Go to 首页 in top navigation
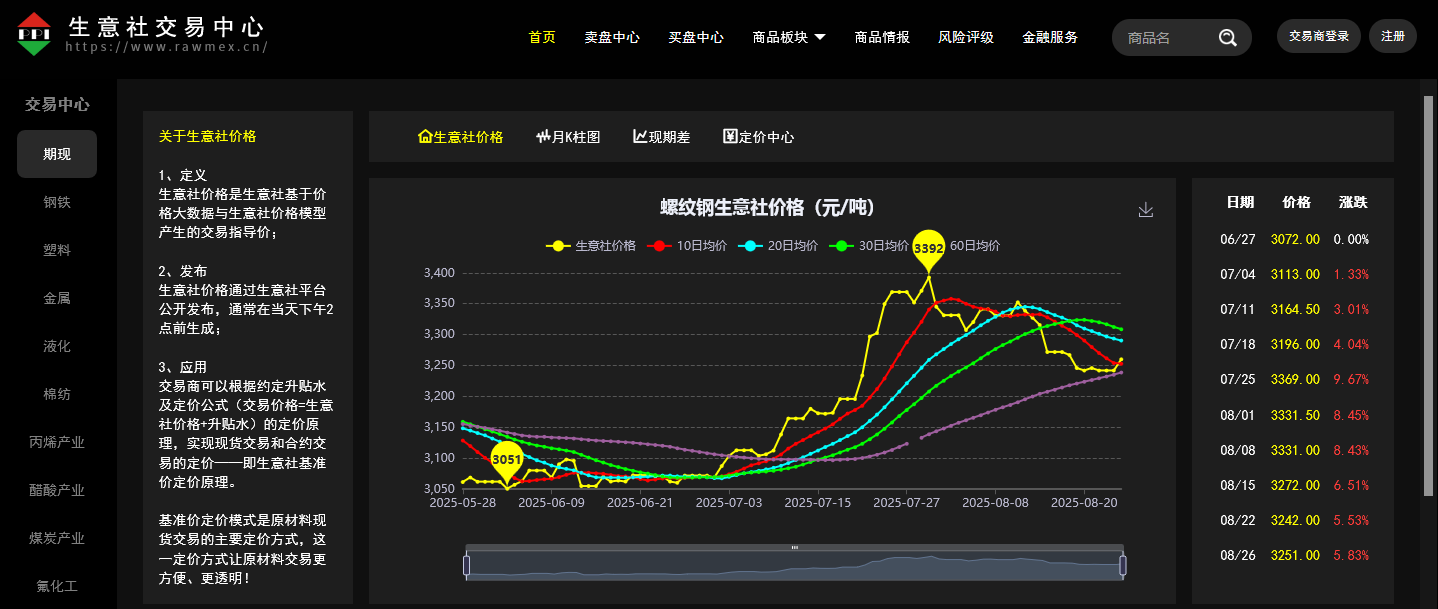 pyautogui.click(x=542, y=38)
